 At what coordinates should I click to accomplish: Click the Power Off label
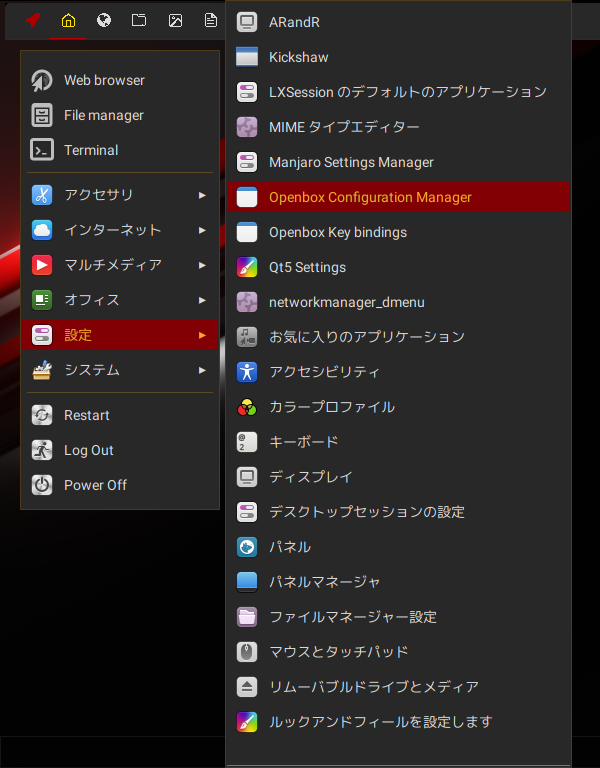[x=96, y=485]
